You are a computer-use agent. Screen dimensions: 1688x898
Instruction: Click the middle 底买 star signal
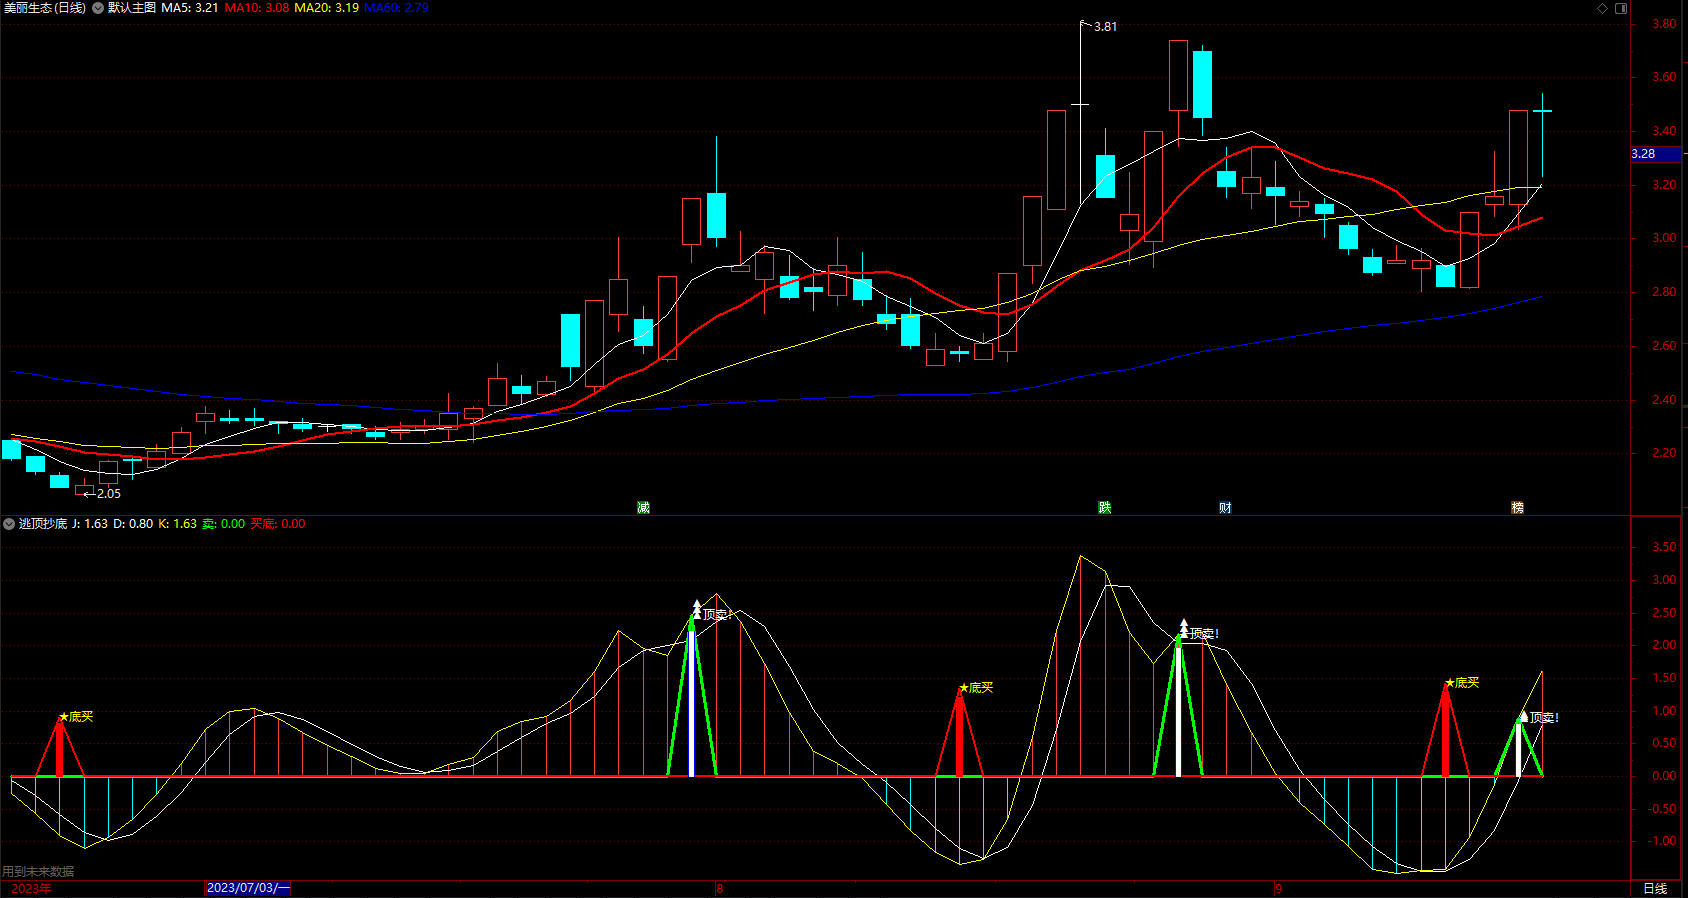click(x=976, y=688)
